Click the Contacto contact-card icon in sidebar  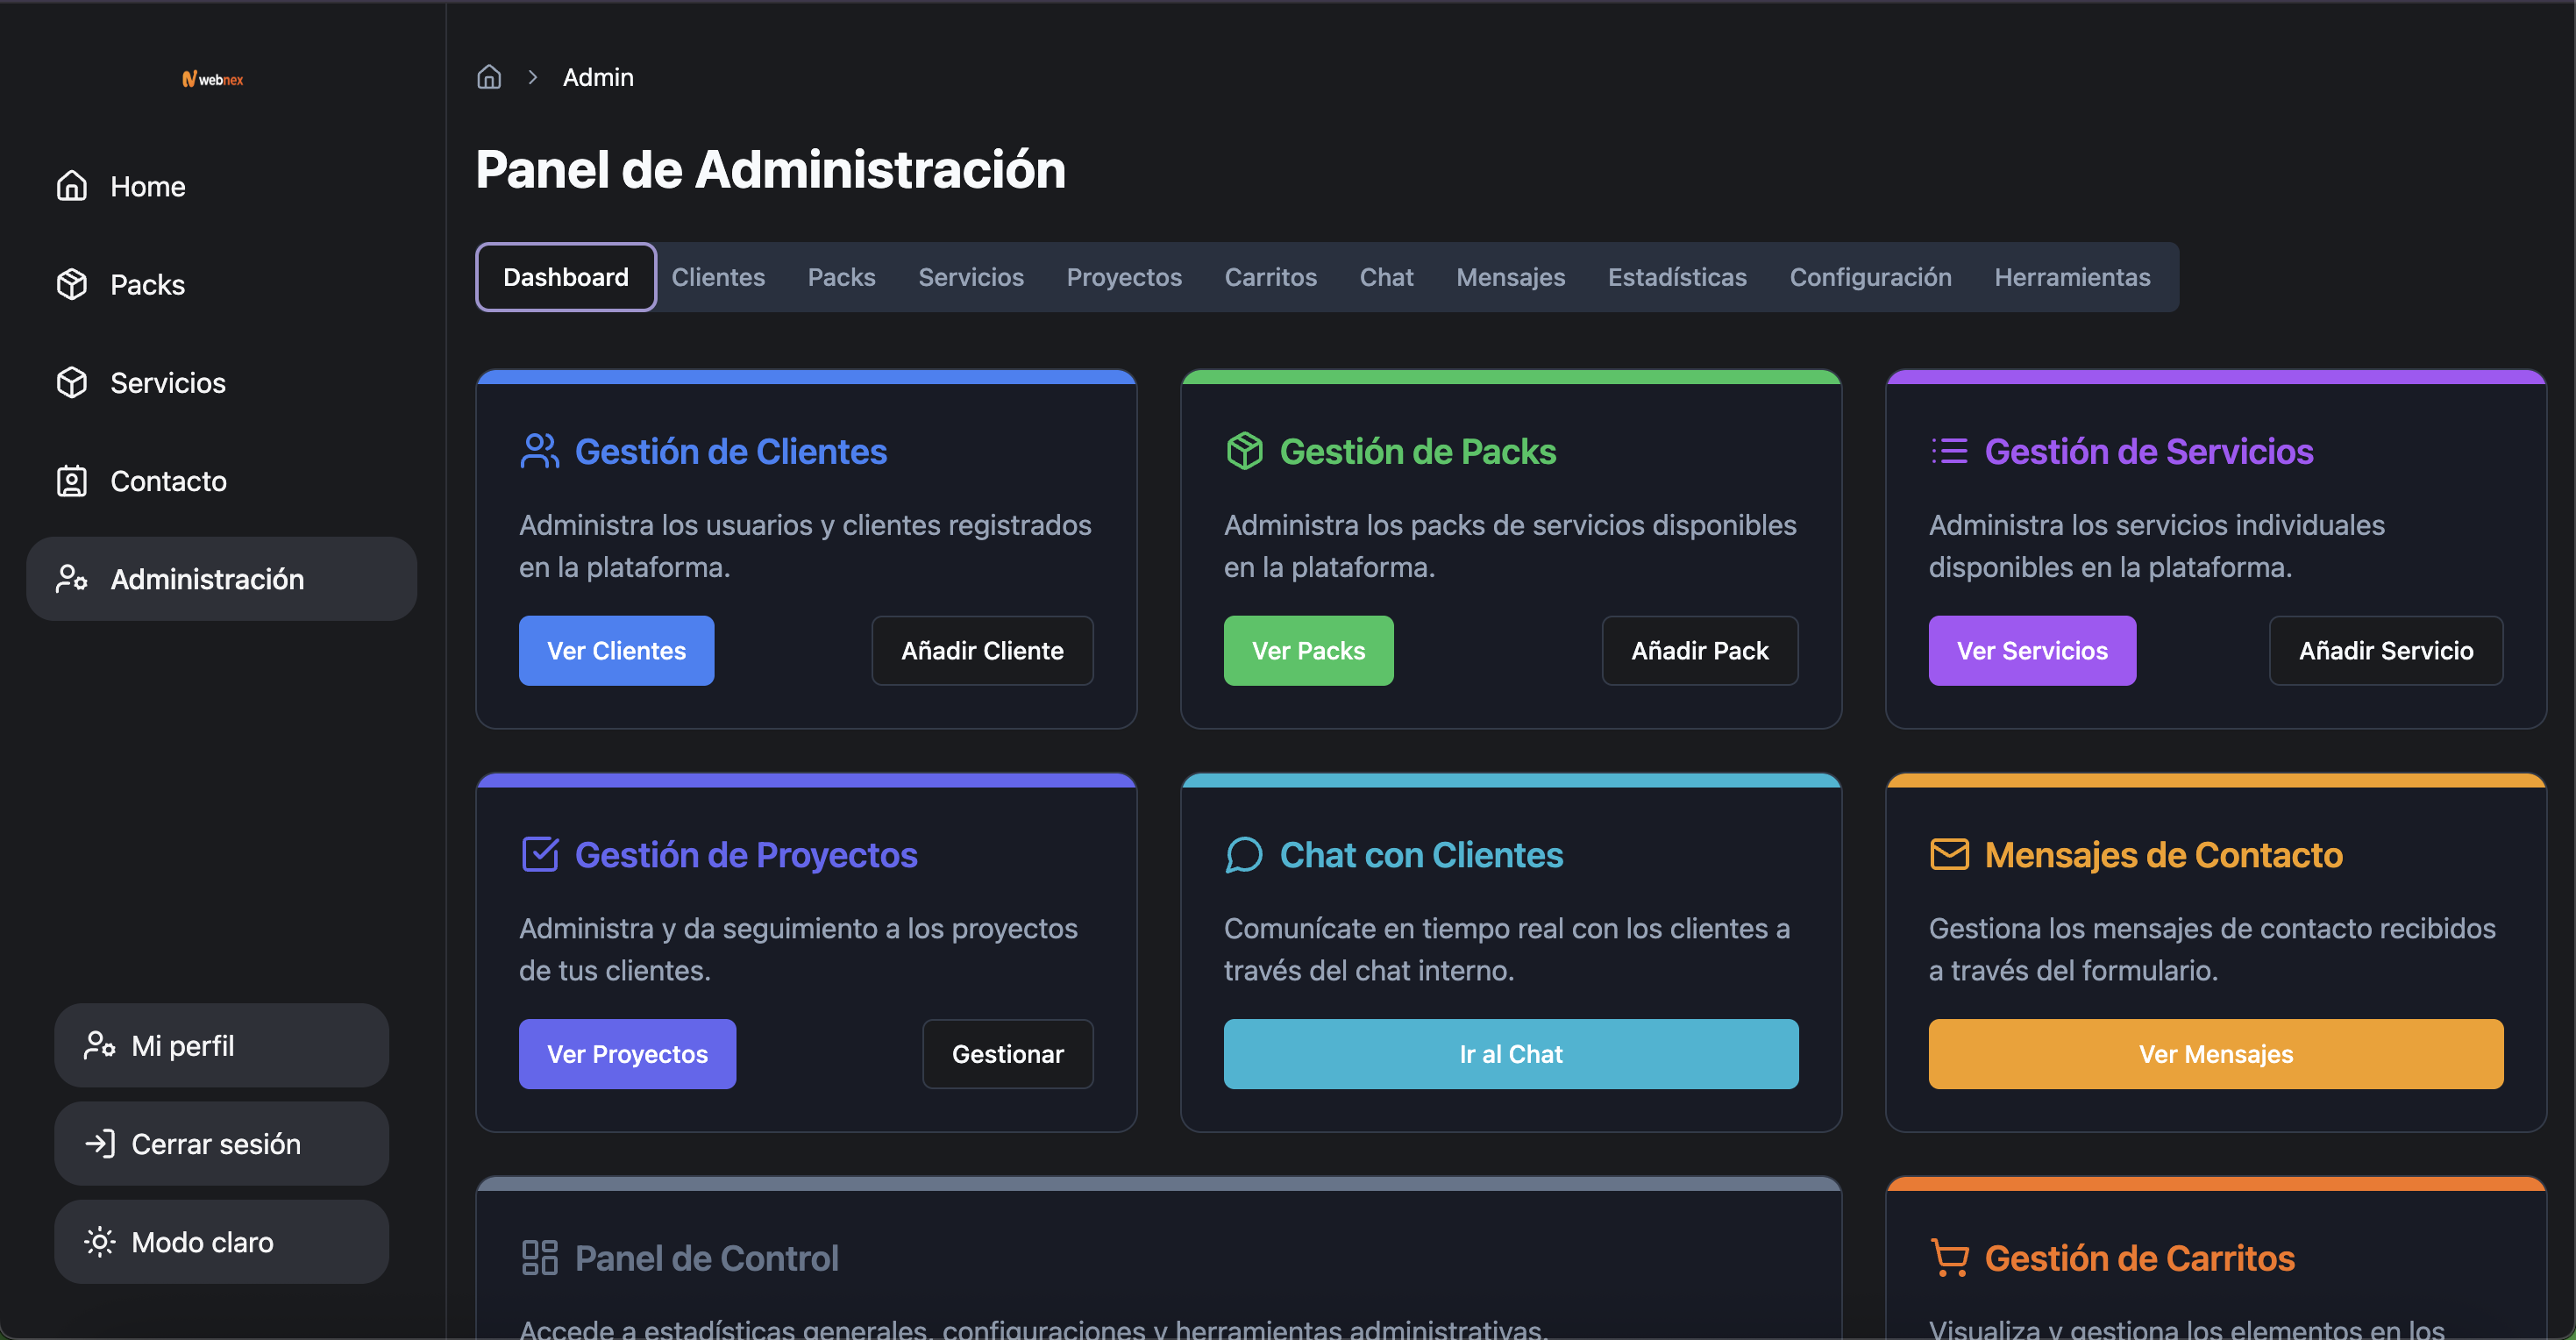72,481
